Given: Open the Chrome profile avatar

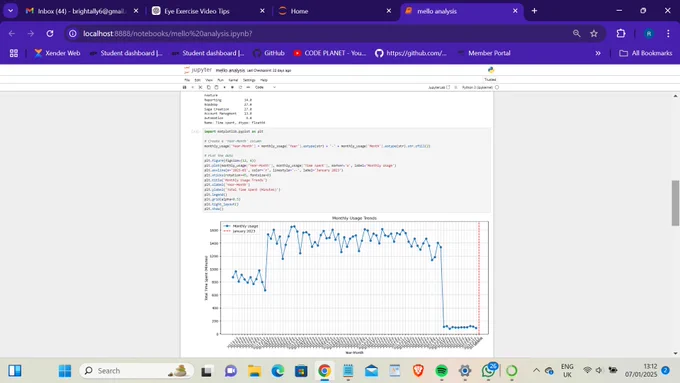Looking at the screenshot, I should click(x=649, y=33).
